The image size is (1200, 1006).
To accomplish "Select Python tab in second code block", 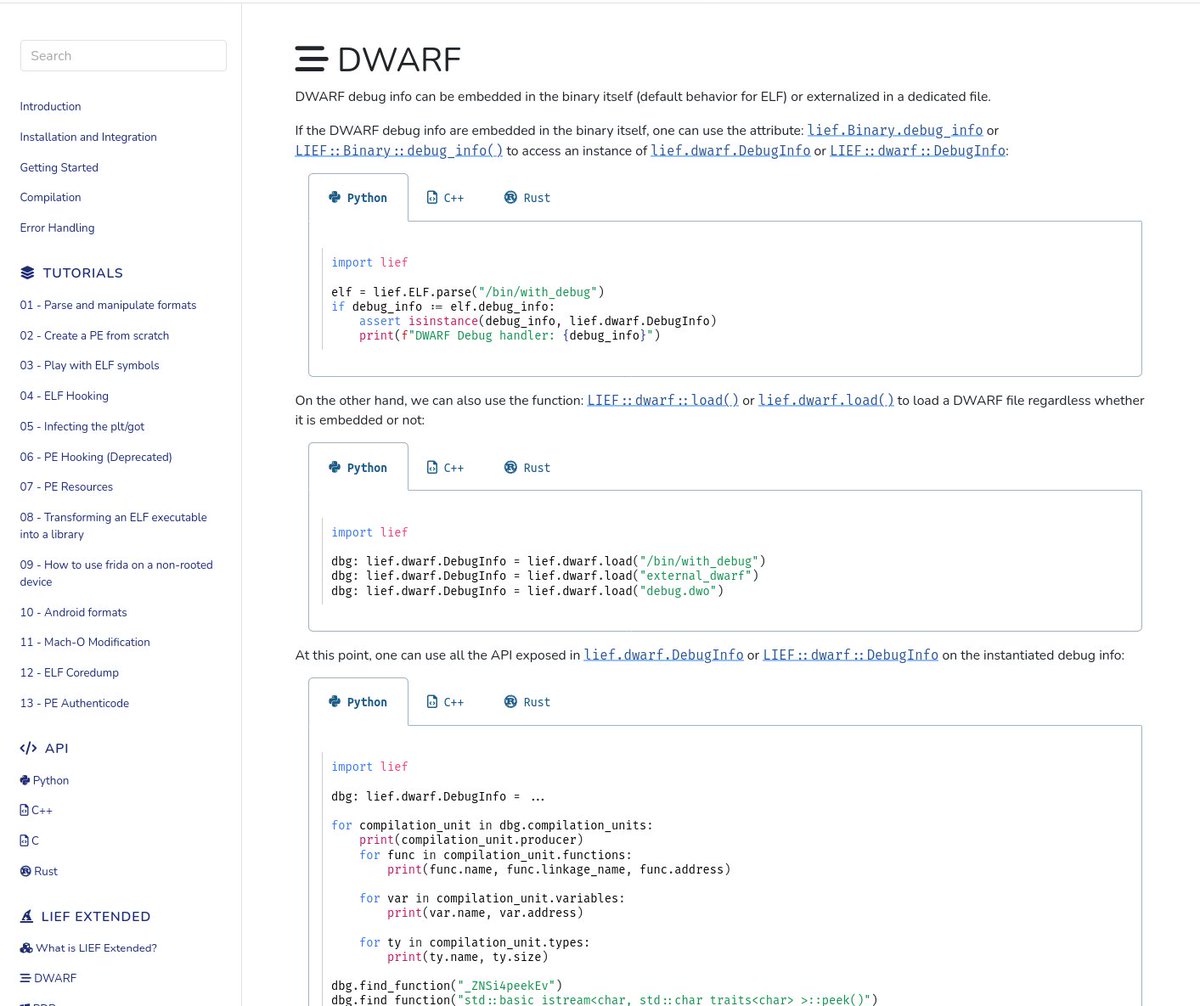I will coord(358,467).
